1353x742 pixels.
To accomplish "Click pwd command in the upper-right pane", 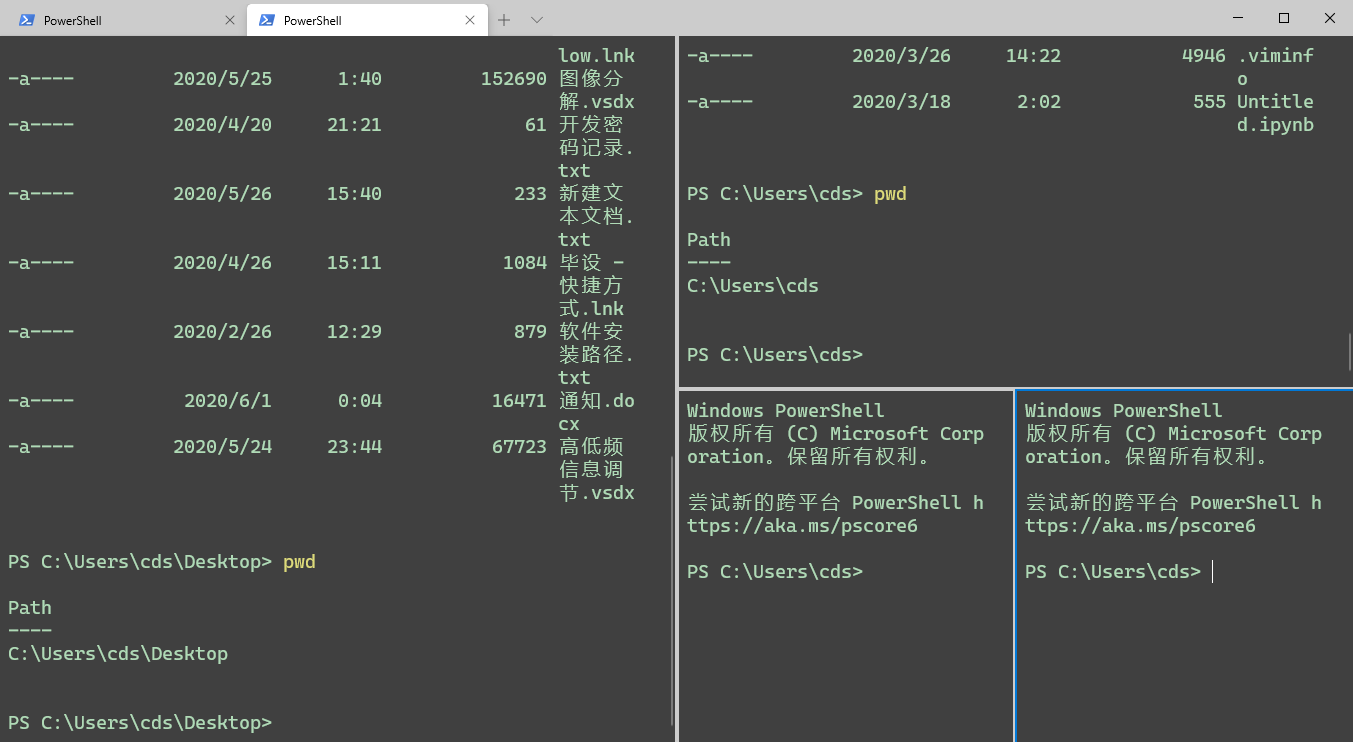I will [x=890, y=194].
